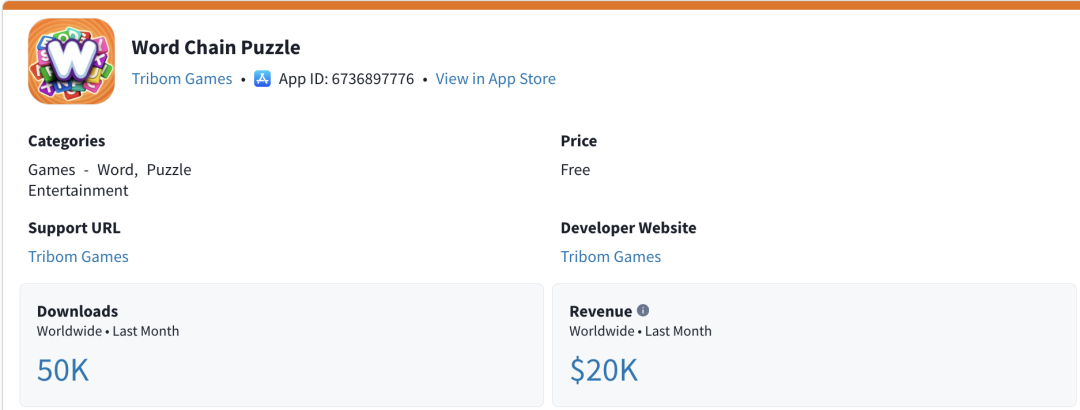
Task: Click the Games - Word, Puzzle category text
Action: tap(110, 170)
